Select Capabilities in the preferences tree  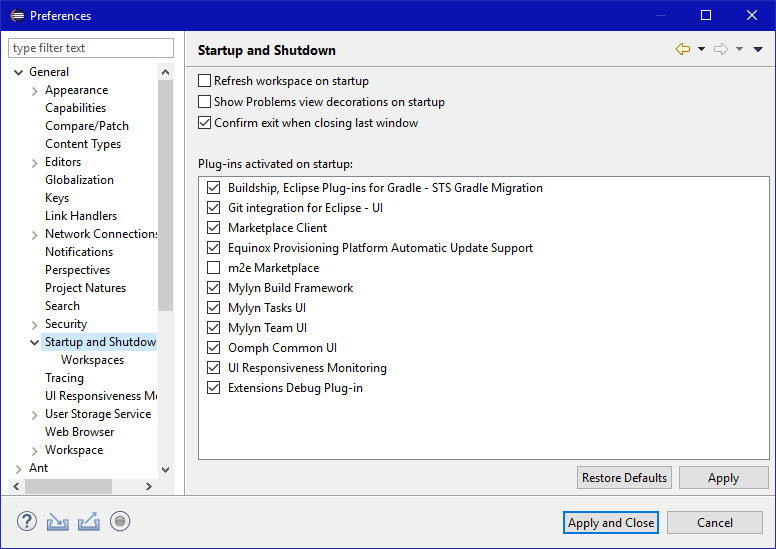tap(75, 108)
